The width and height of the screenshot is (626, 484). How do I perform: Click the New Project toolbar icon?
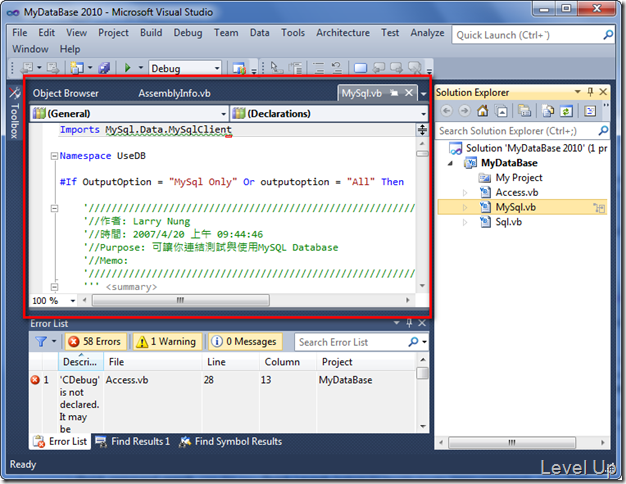point(77,68)
